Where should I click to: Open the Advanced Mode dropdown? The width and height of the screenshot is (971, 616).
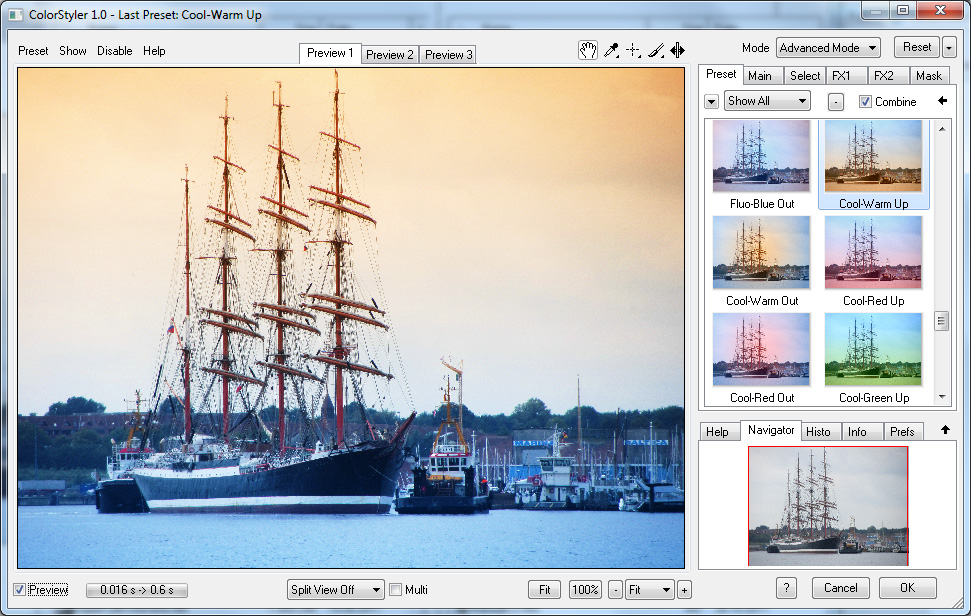click(827, 48)
